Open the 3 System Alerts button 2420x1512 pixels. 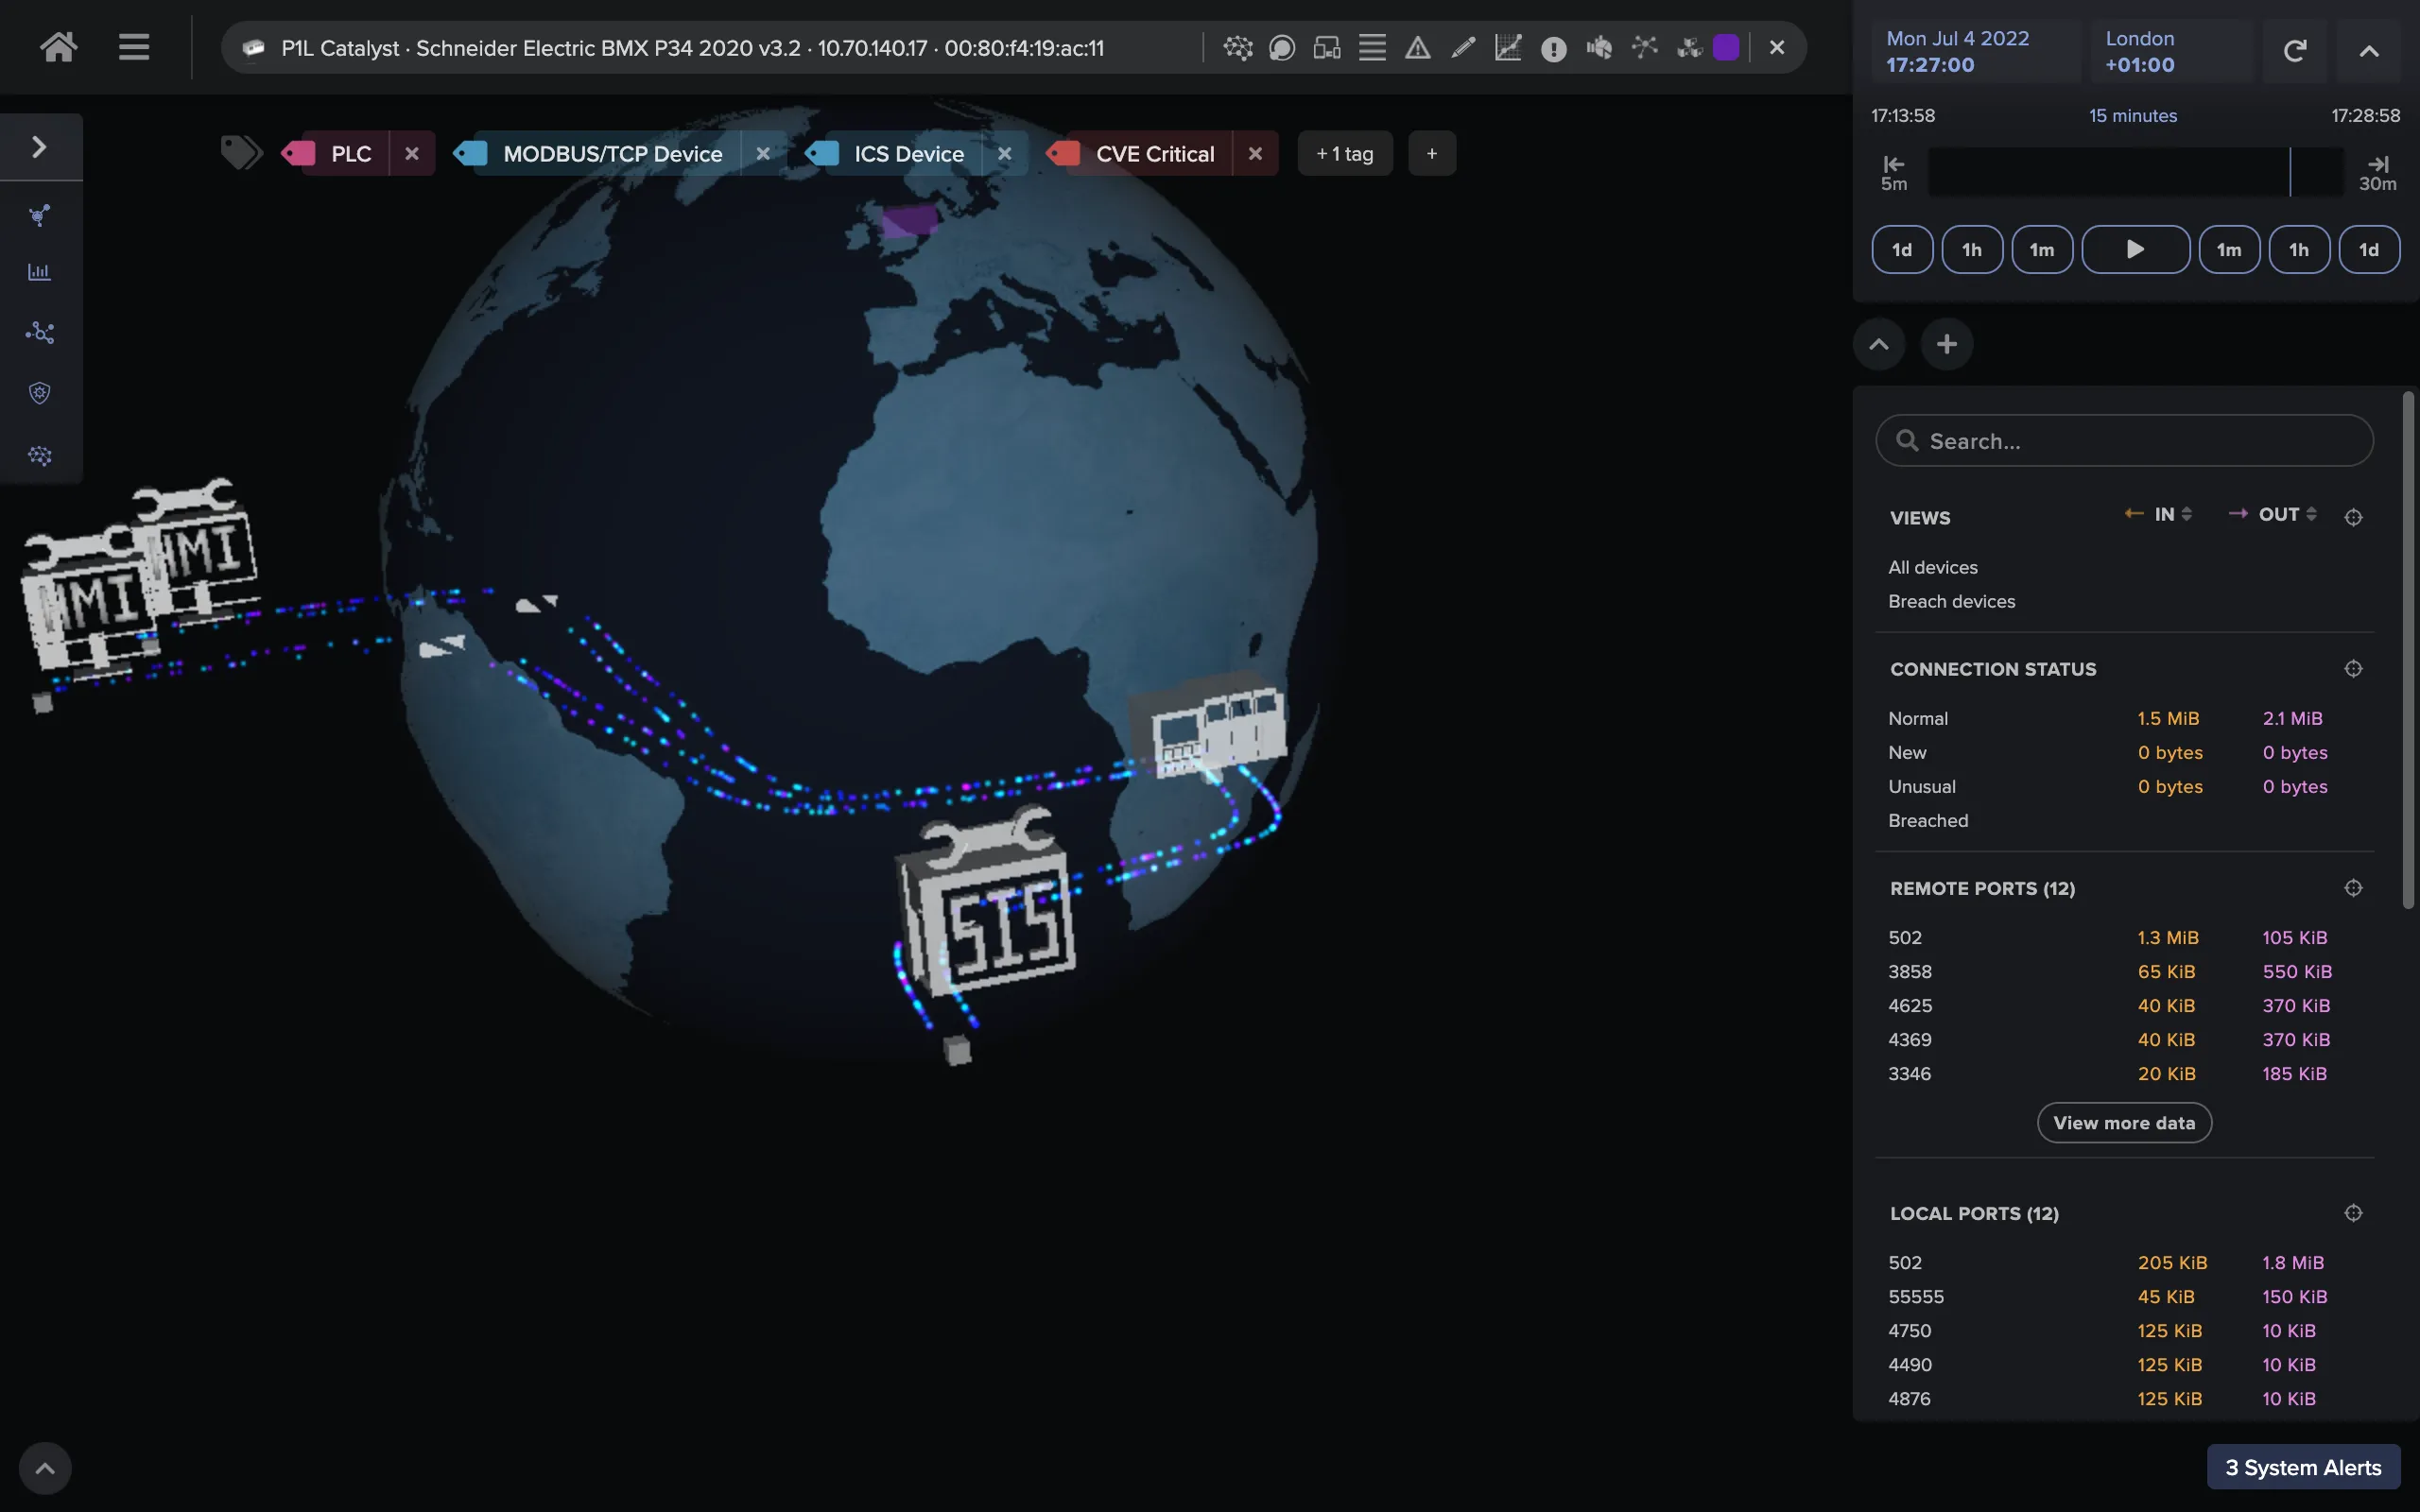click(x=2302, y=1467)
